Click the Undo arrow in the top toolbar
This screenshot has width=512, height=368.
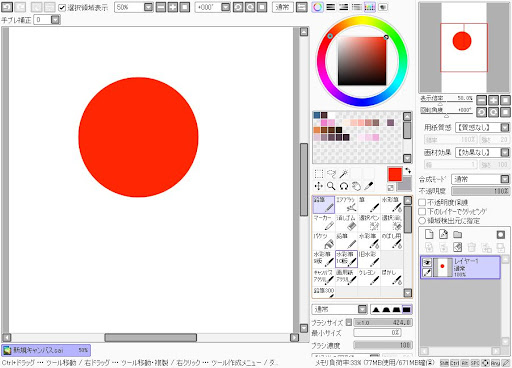[7, 7]
